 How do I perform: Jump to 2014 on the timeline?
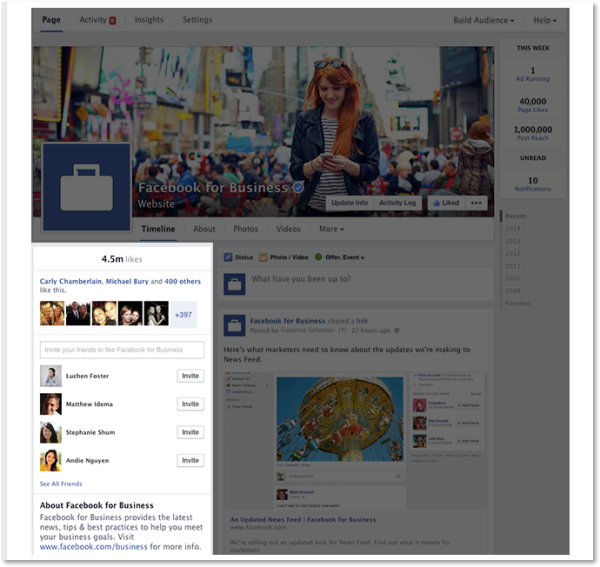point(513,228)
